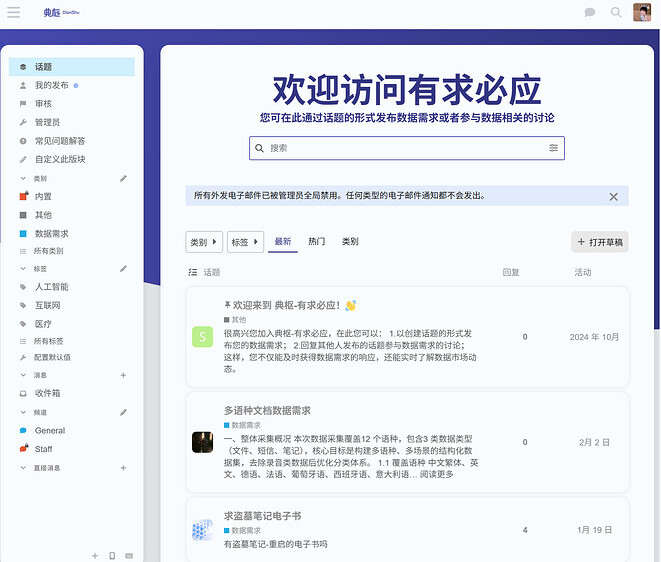Open search filter options icon in search bar
The width and height of the screenshot is (661, 562).
click(x=553, y=148)
